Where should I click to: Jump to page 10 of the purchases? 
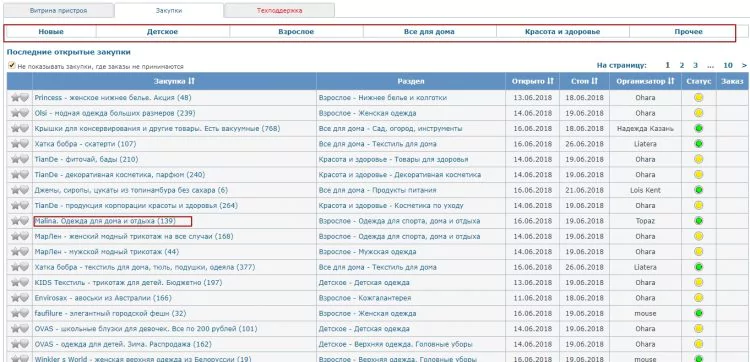[728, 66]
